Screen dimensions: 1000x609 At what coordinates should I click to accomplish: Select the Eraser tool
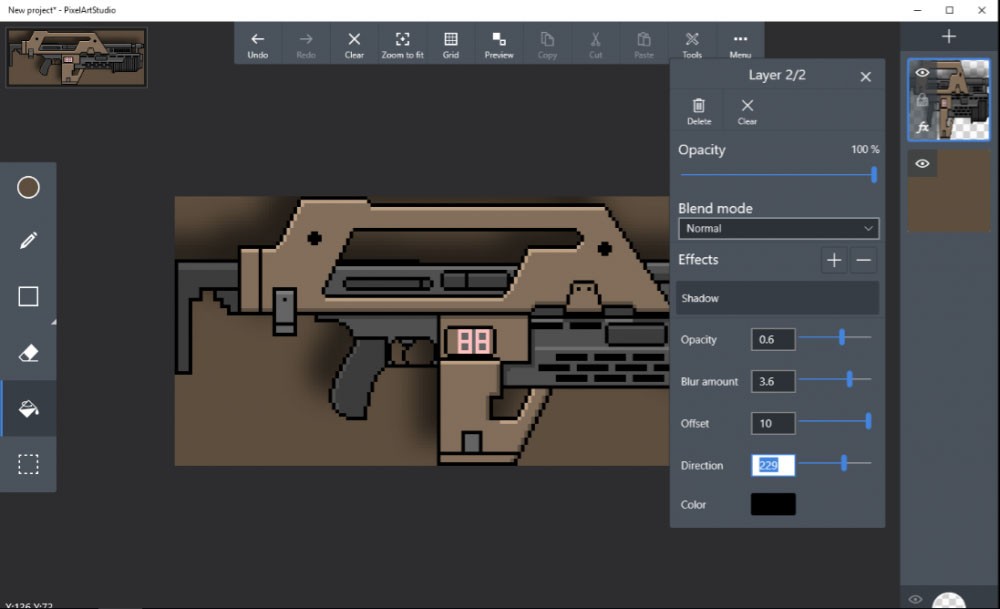pyautogui.click(x=28, y=353)
